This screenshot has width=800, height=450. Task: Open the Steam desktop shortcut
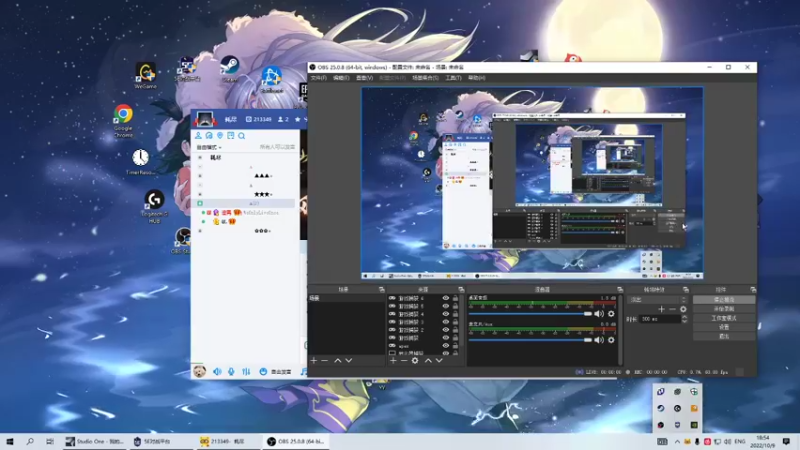(230, 69)
